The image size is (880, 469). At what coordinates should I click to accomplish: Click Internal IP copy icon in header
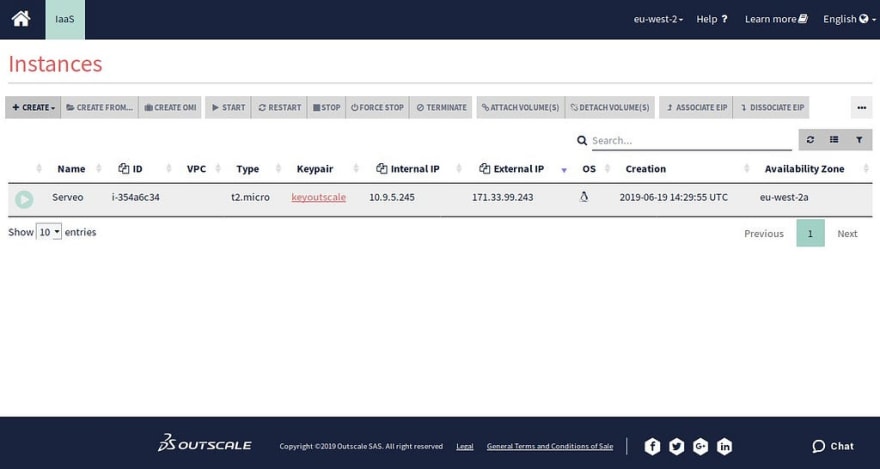coord(382,168)
